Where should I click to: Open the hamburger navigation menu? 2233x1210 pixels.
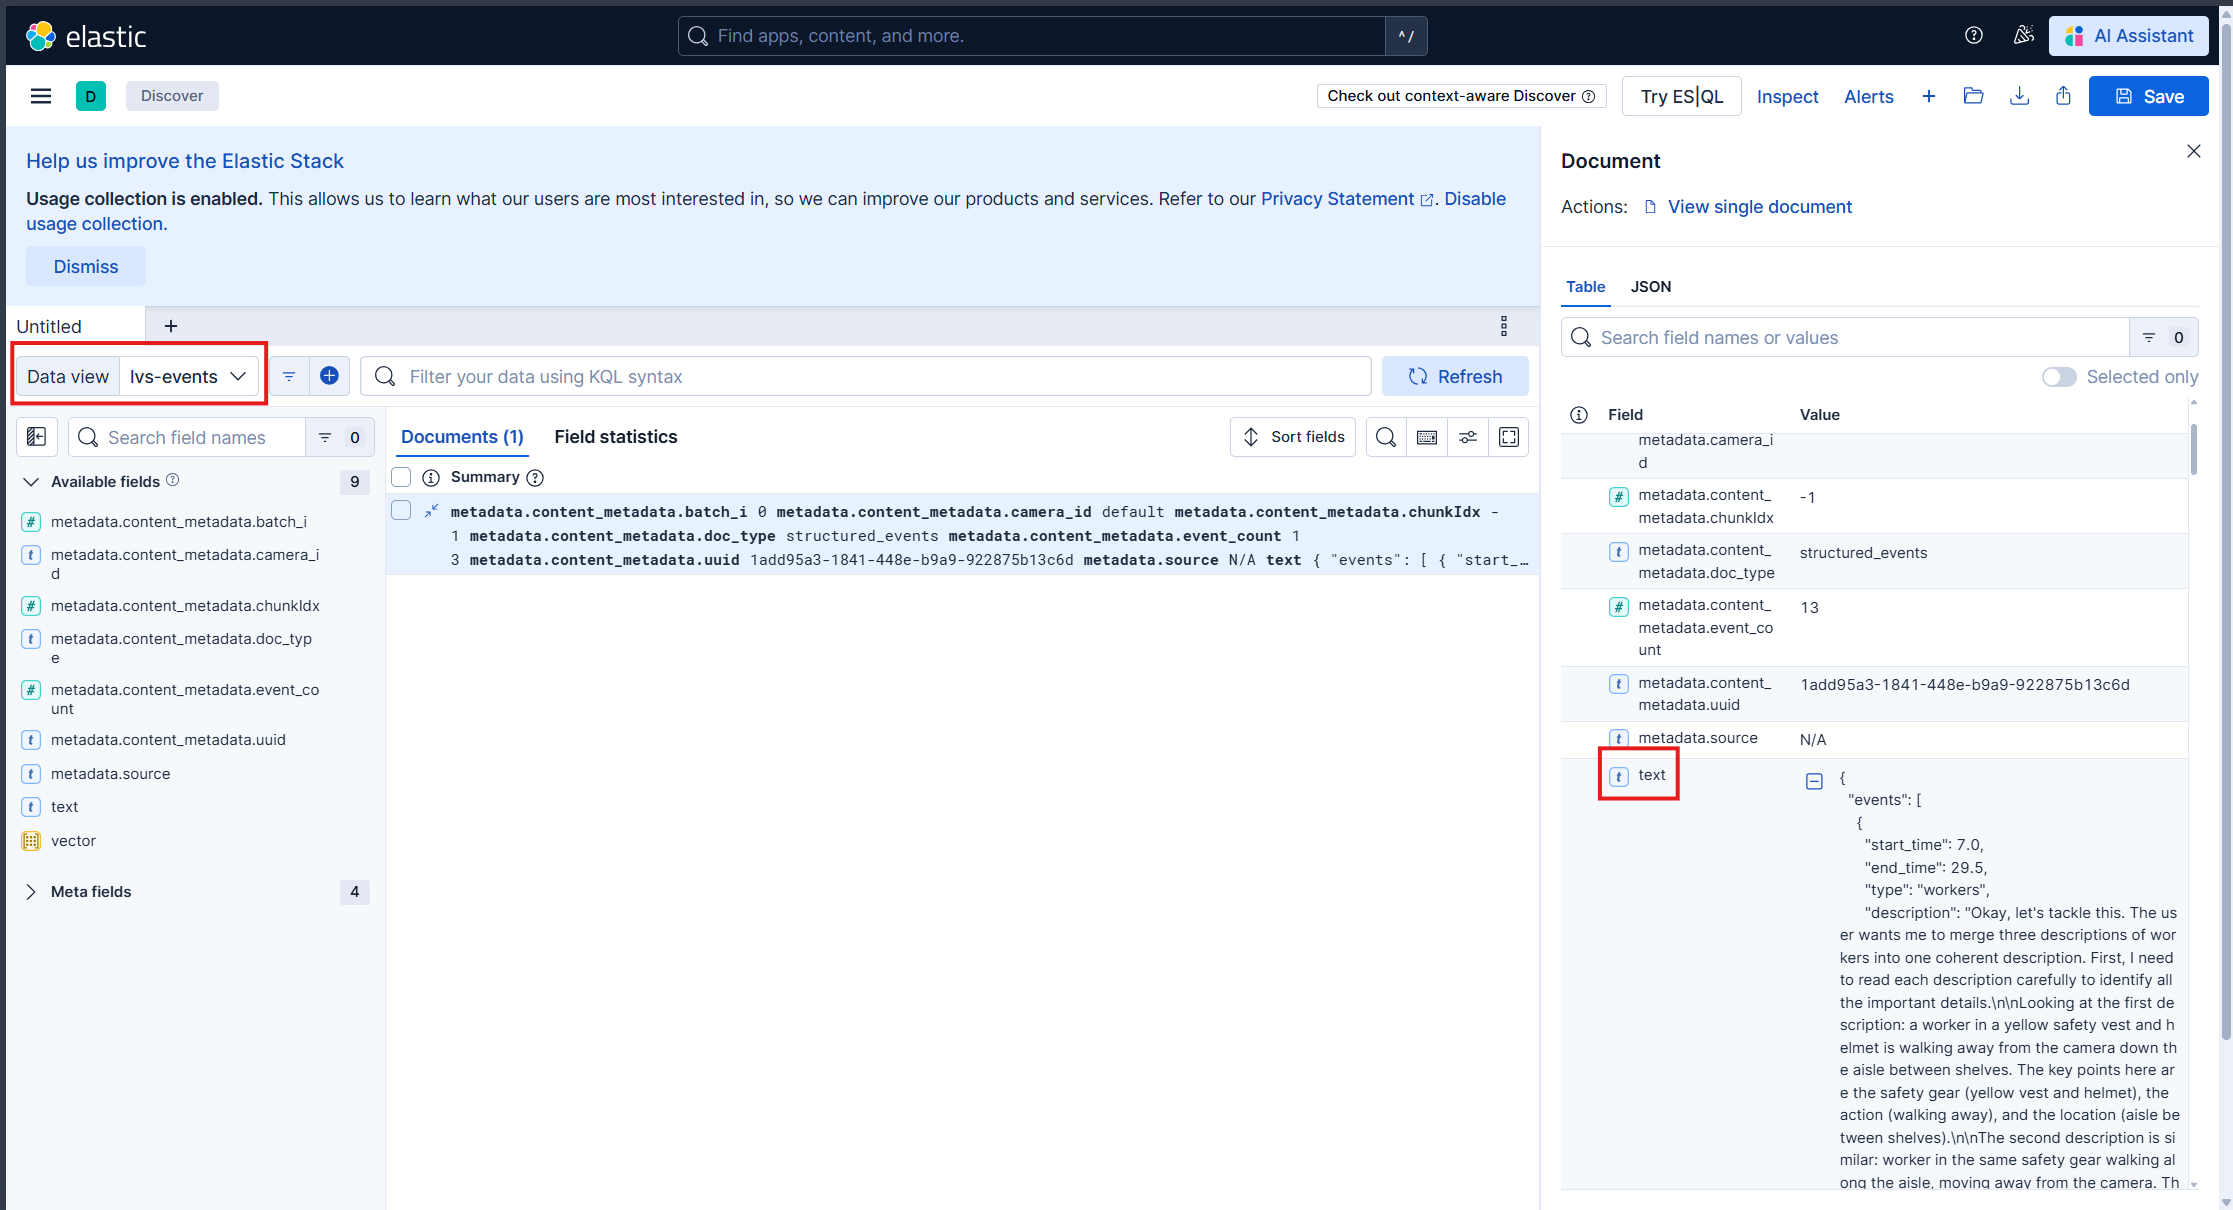(x=41, y=96)
